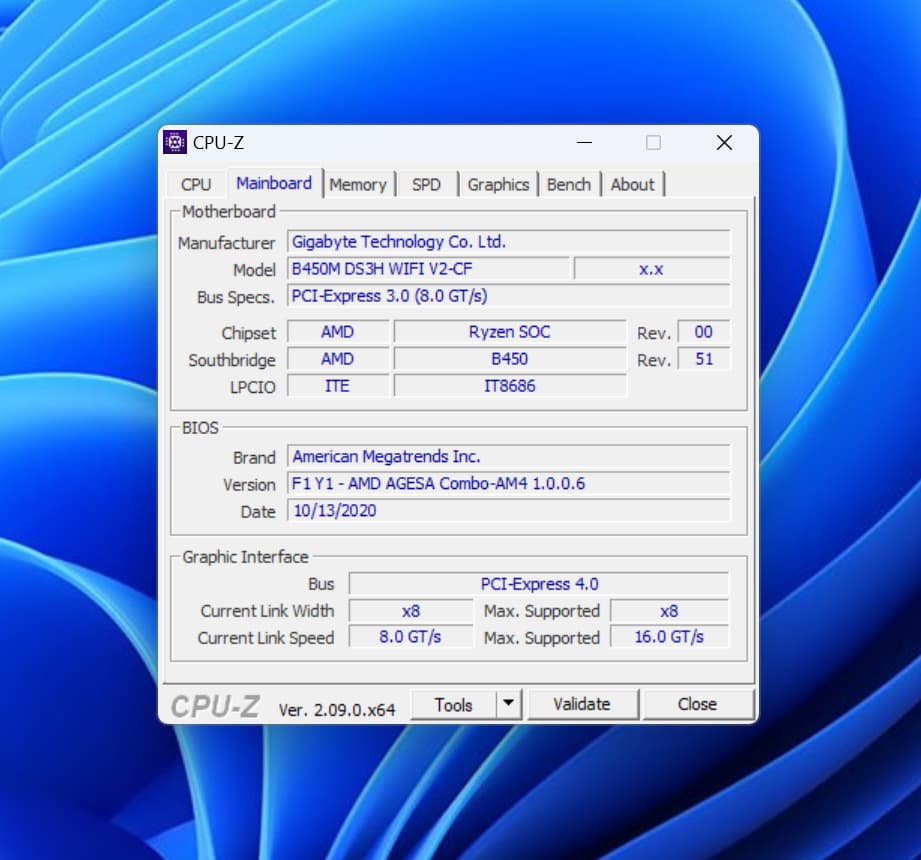Open the About tab
This screenshot has width=921, height=860.
tap(632, 184)
